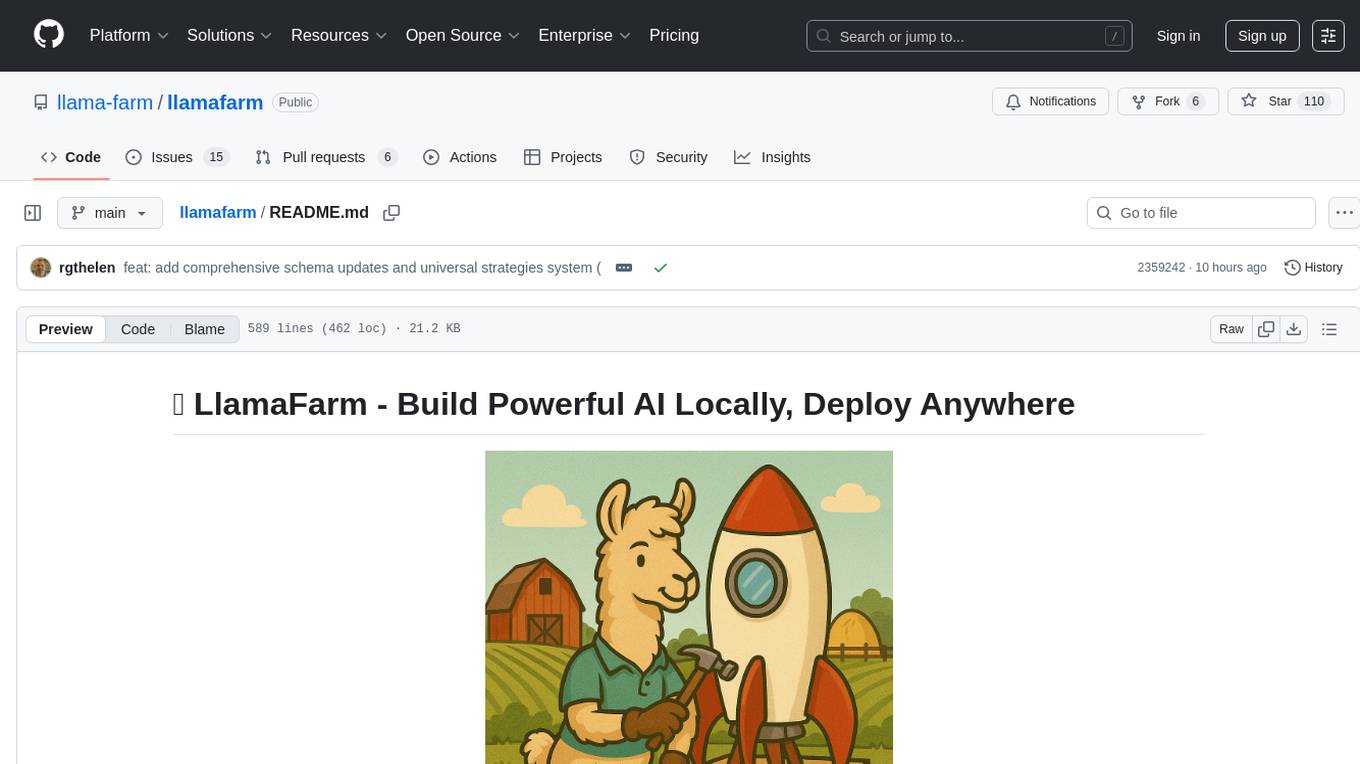
Task: Open the file History
Action: point(1313,267)
